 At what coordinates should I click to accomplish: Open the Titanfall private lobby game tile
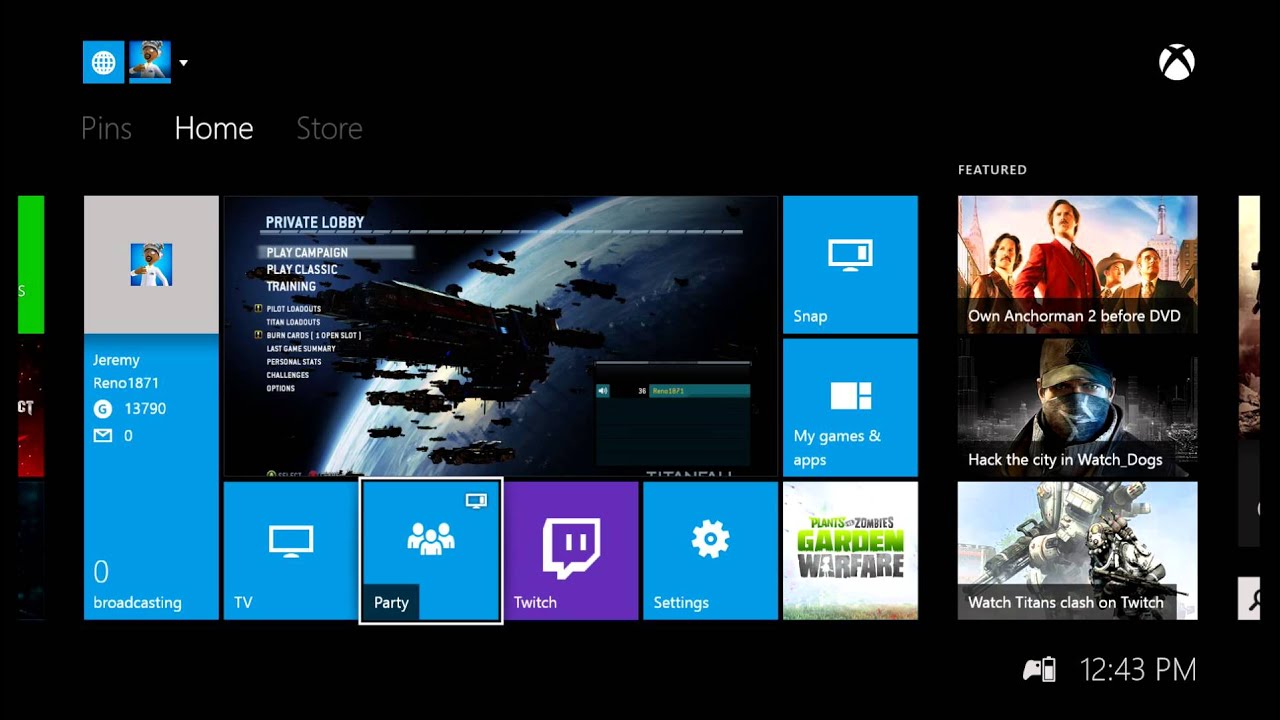tap(500, 336)
